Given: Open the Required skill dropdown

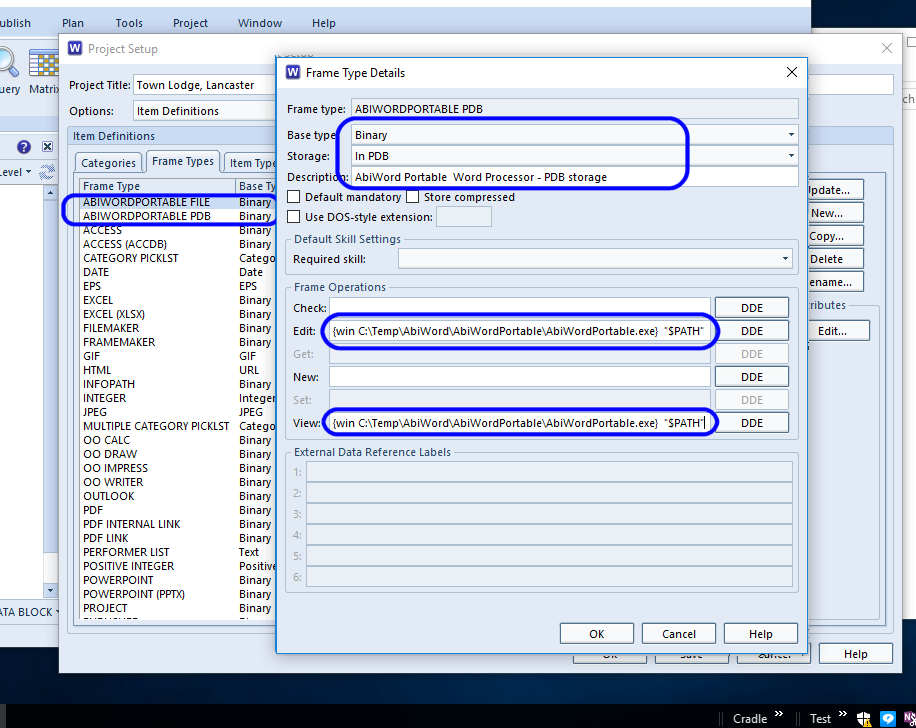Looking at the screenshot, I should pos(785,259).
